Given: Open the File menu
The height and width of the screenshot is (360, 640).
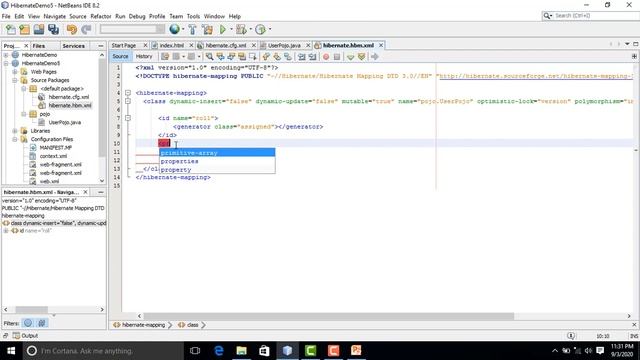Looking at the screenshot, I should 6,16.
